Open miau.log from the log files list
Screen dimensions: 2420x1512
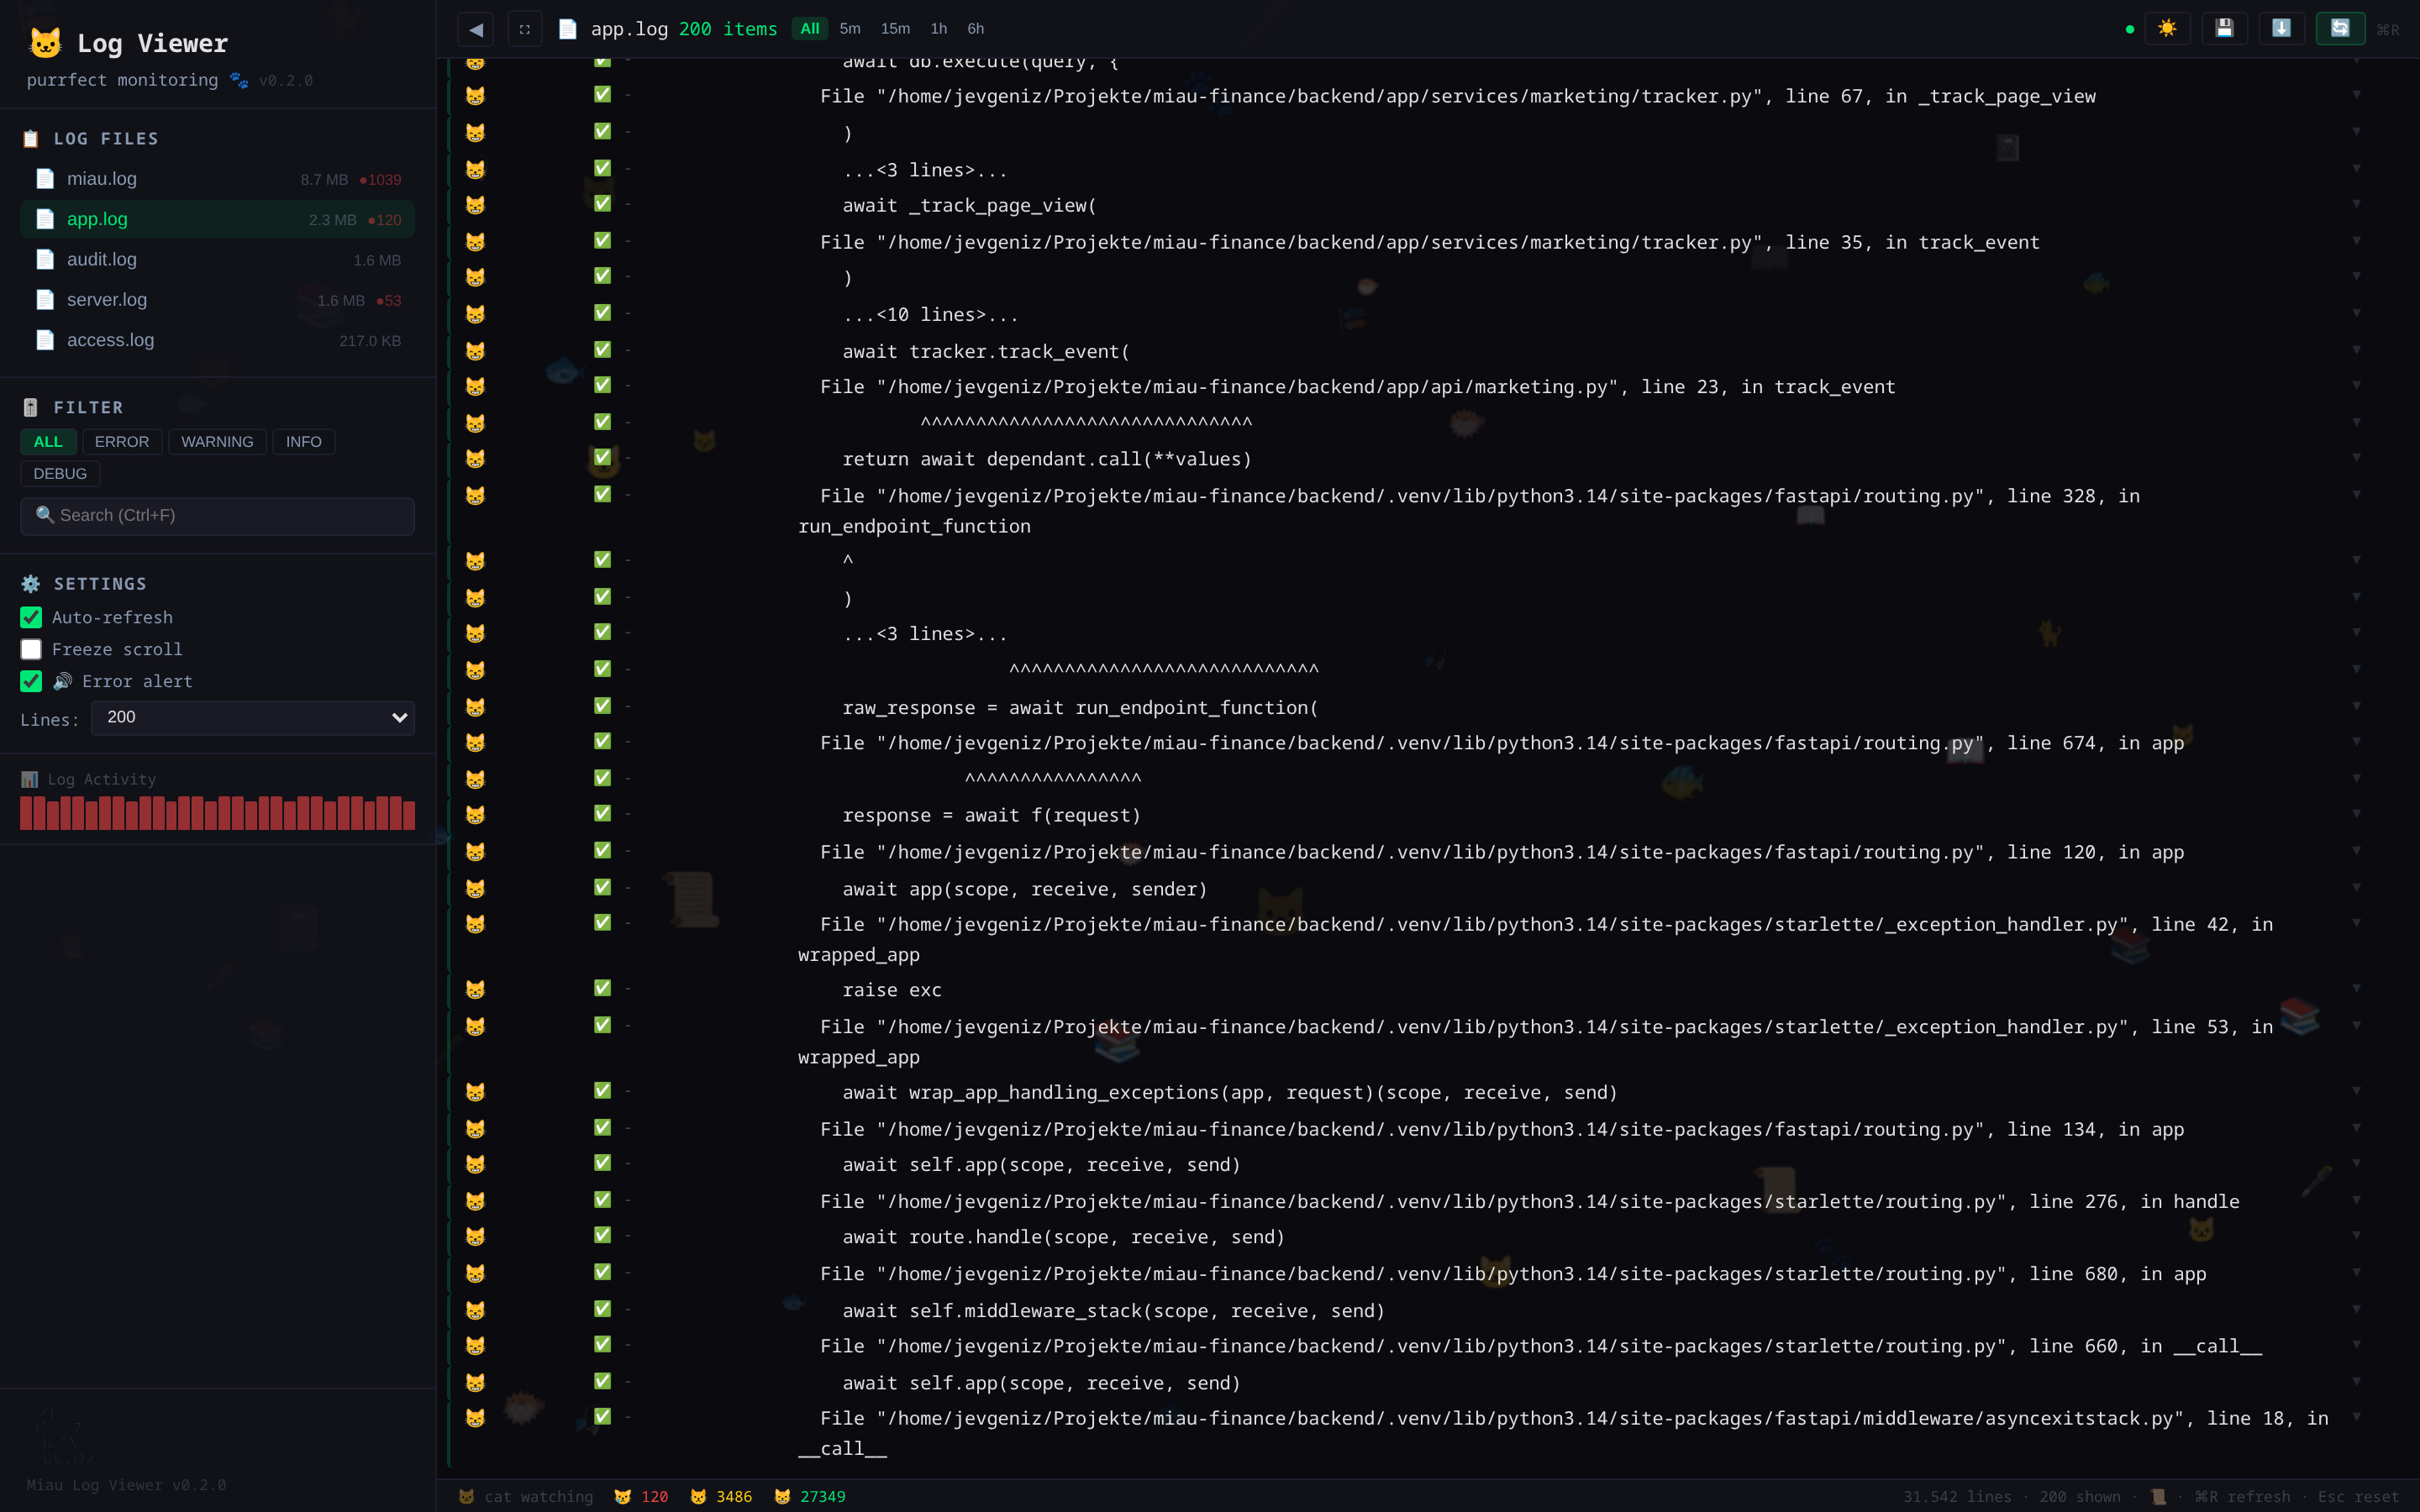pyautogui.click(x=217, y=179)
